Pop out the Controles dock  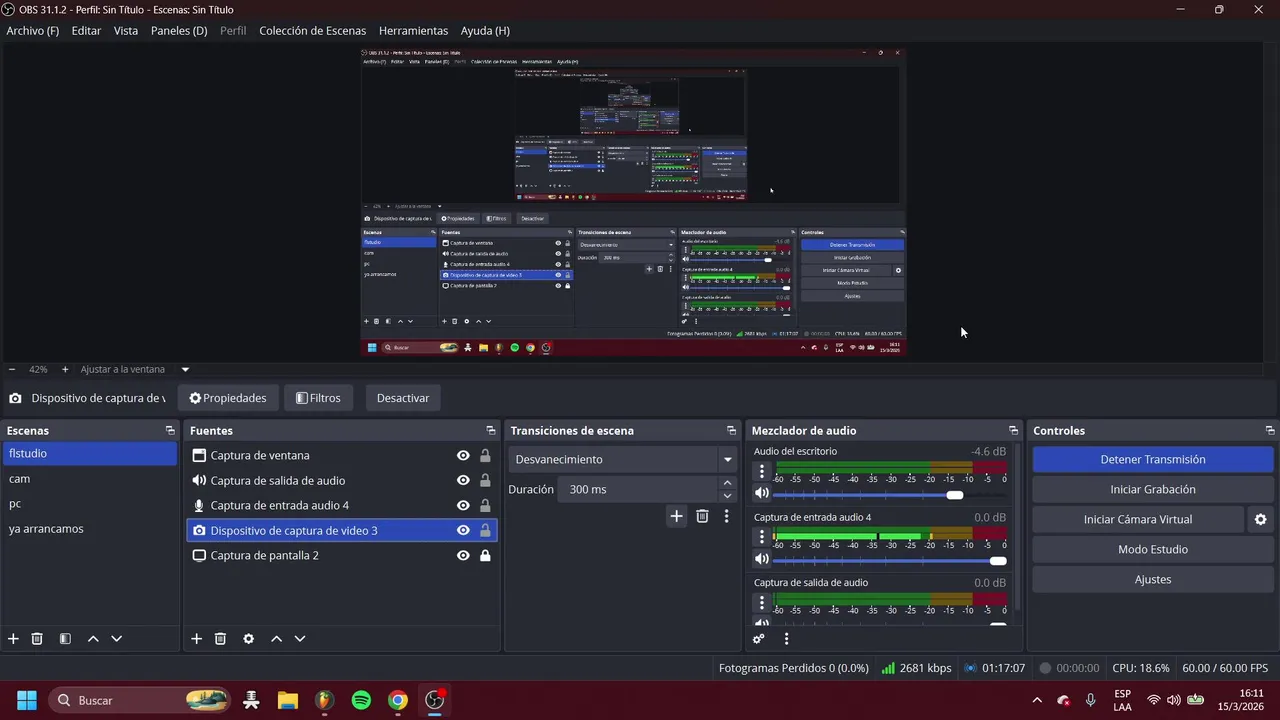1270,430
